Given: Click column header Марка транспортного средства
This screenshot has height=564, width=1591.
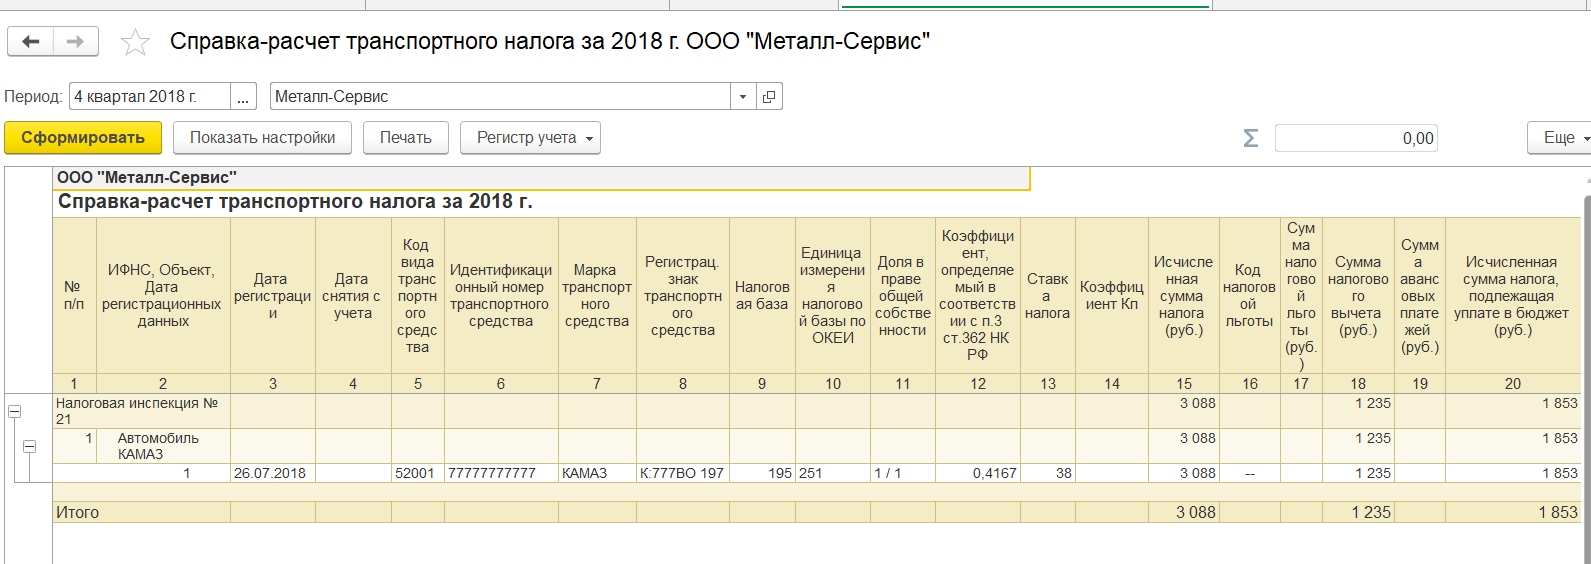Looking at the screenshot, I should (x=597, y=296).
